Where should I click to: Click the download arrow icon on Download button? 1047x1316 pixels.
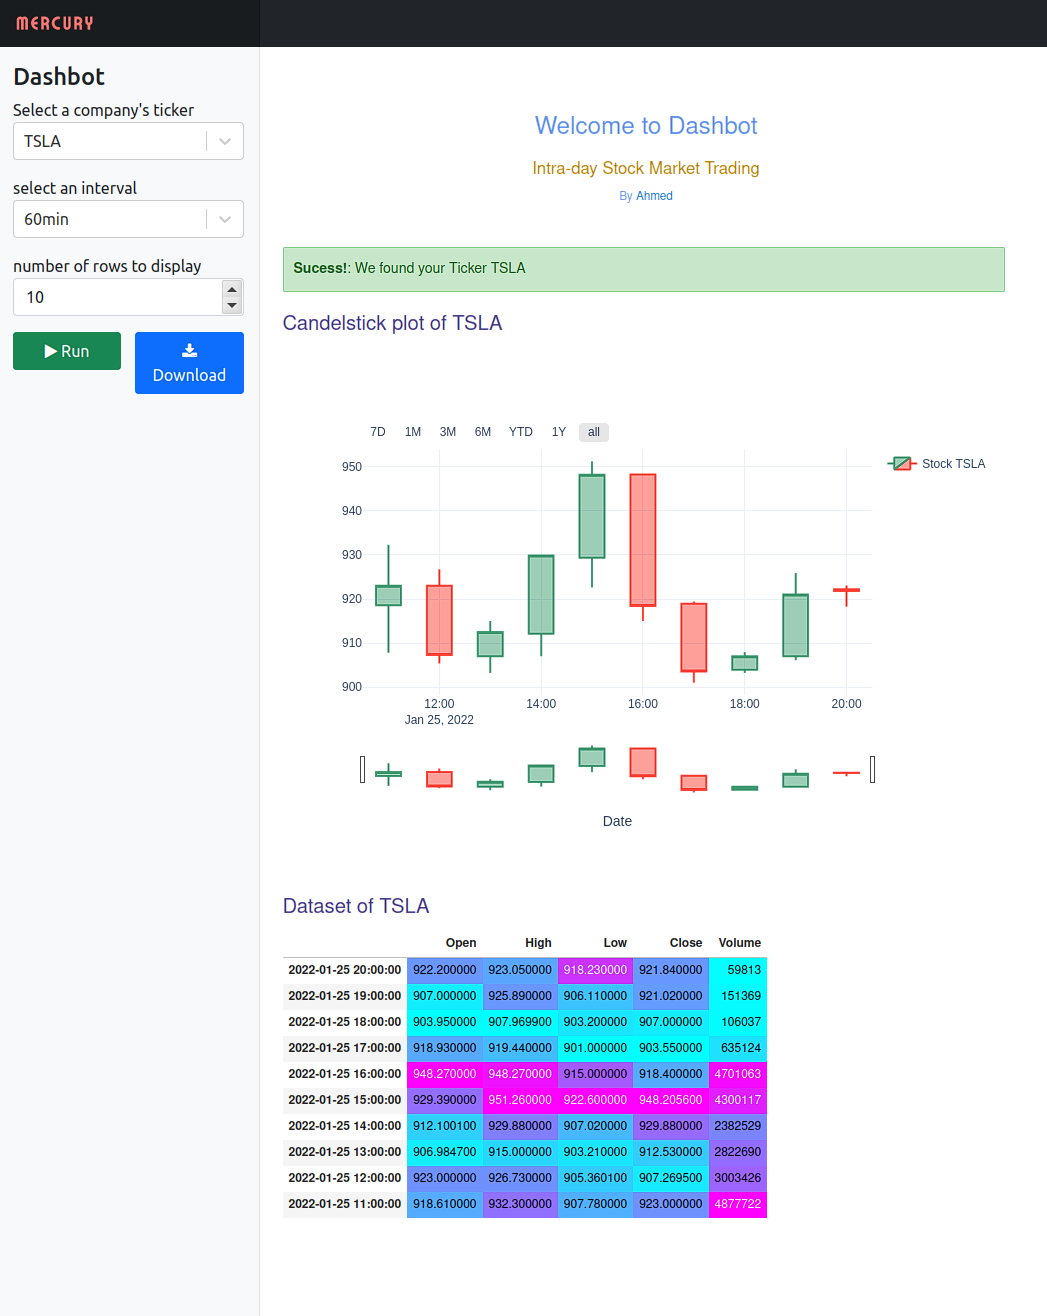point(189,350)
